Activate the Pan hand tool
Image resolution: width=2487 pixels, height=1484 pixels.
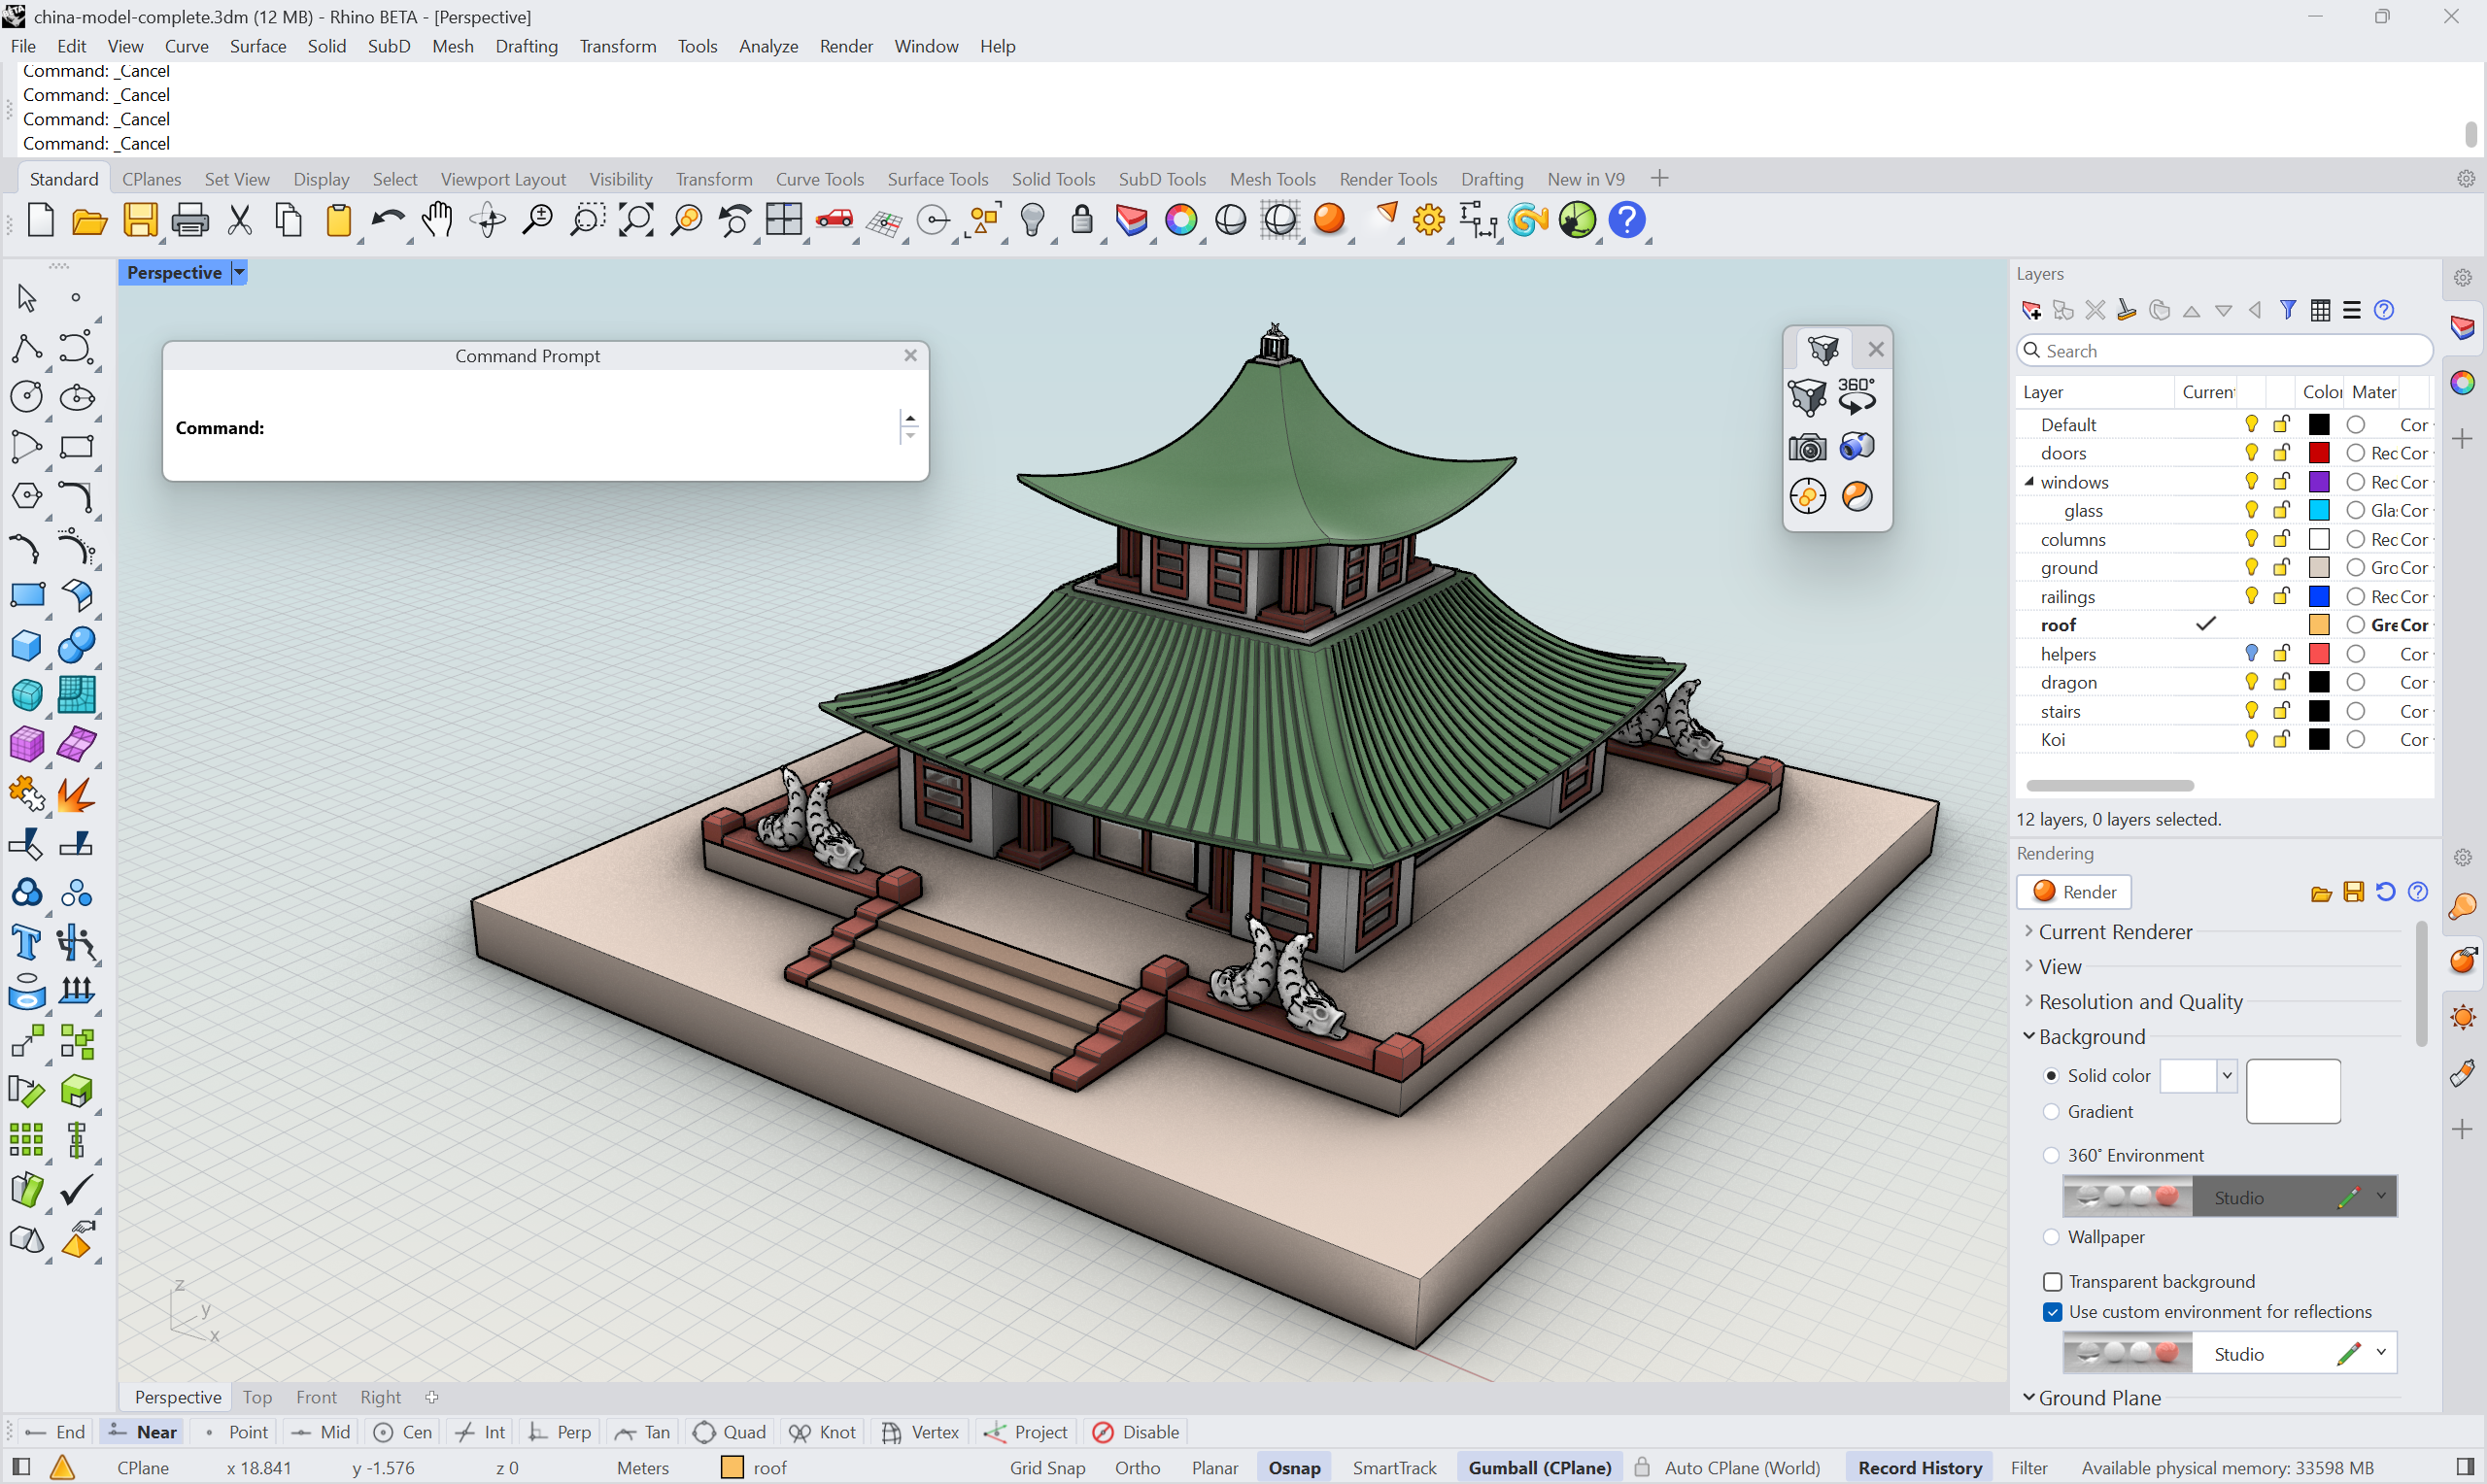[436, 220]
